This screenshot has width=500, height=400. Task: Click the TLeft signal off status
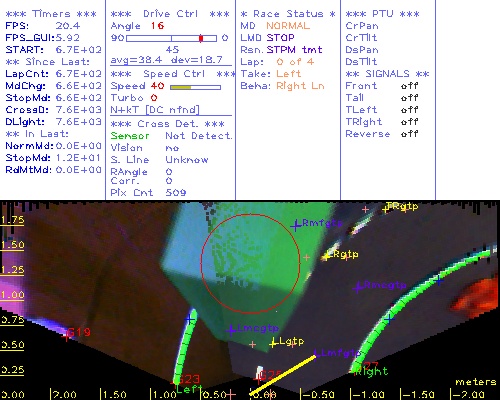click(409, 110)
